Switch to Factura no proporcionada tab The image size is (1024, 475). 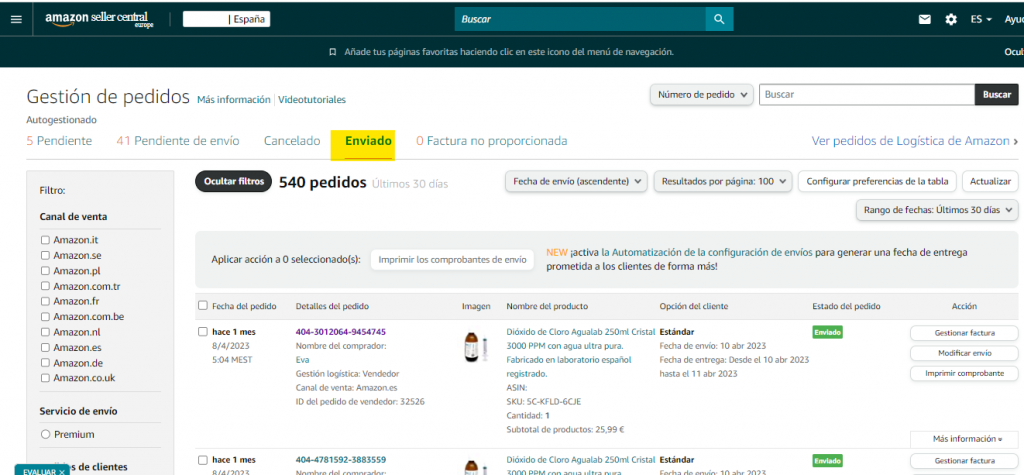coord(492,140)
